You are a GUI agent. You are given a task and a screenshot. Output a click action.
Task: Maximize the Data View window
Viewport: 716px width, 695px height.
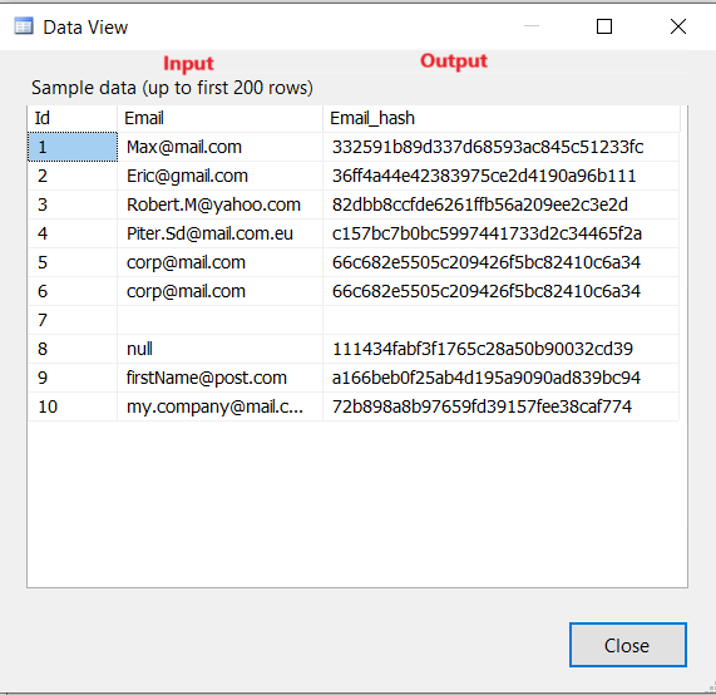click(604, 27)
